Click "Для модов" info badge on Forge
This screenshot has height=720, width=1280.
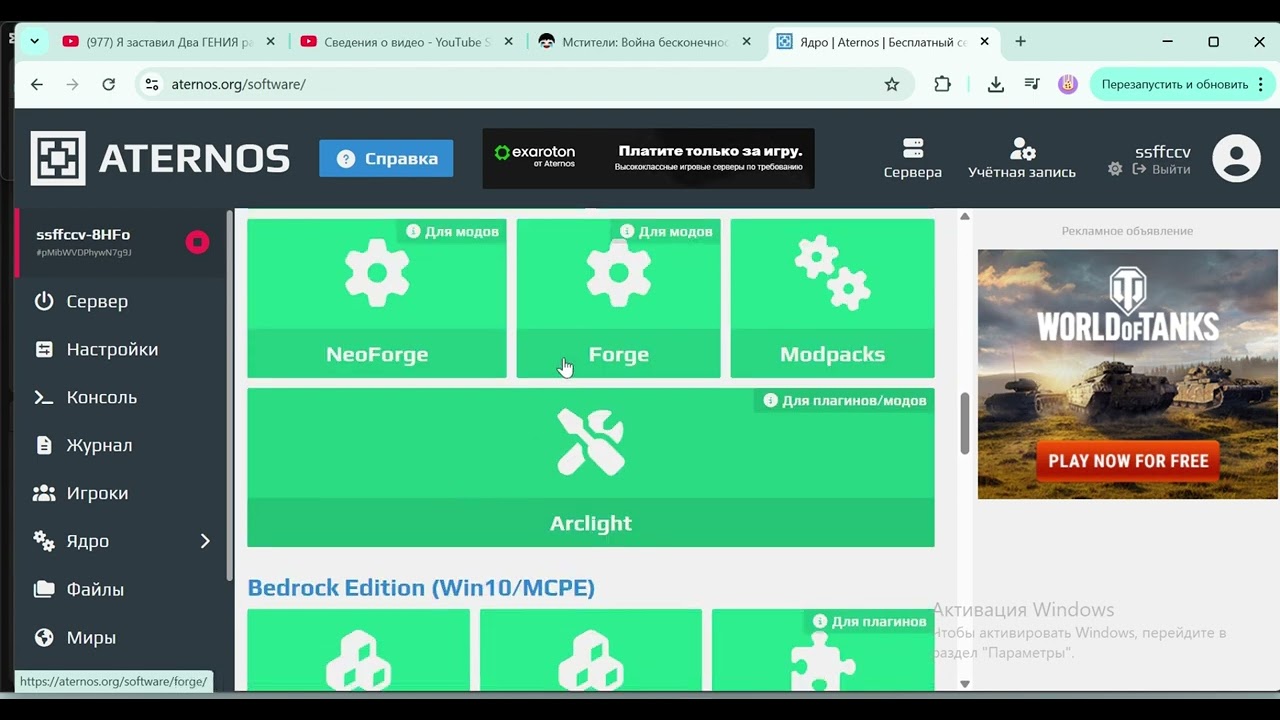(x=666, y=231)
